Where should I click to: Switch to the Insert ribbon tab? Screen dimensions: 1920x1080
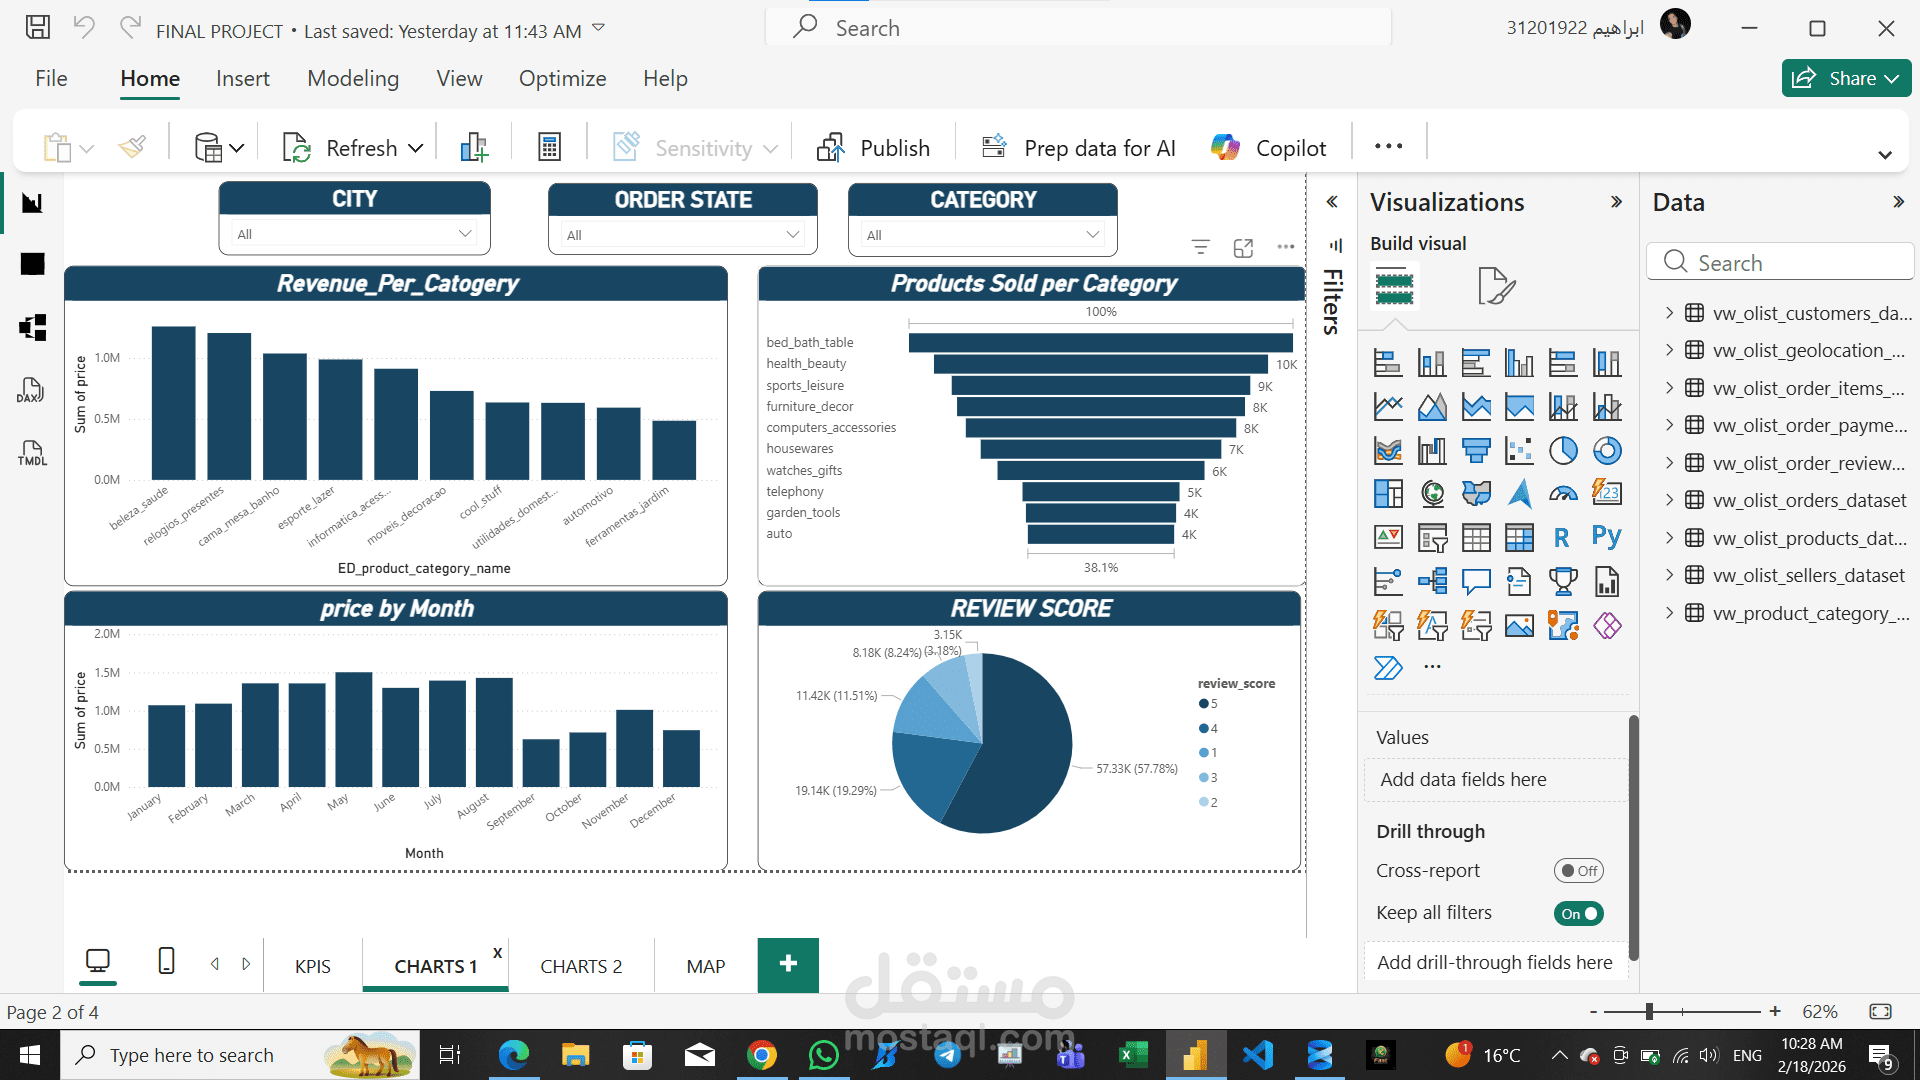pyautogui.click(x=242, y=78)
